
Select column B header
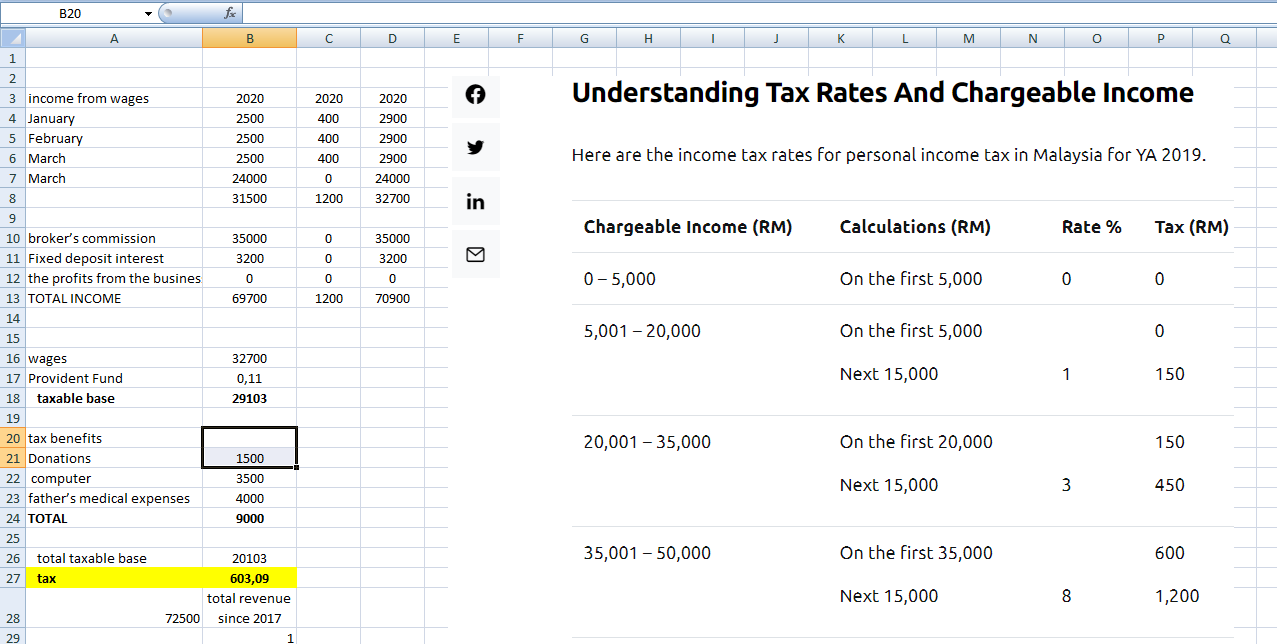point(249,38)
